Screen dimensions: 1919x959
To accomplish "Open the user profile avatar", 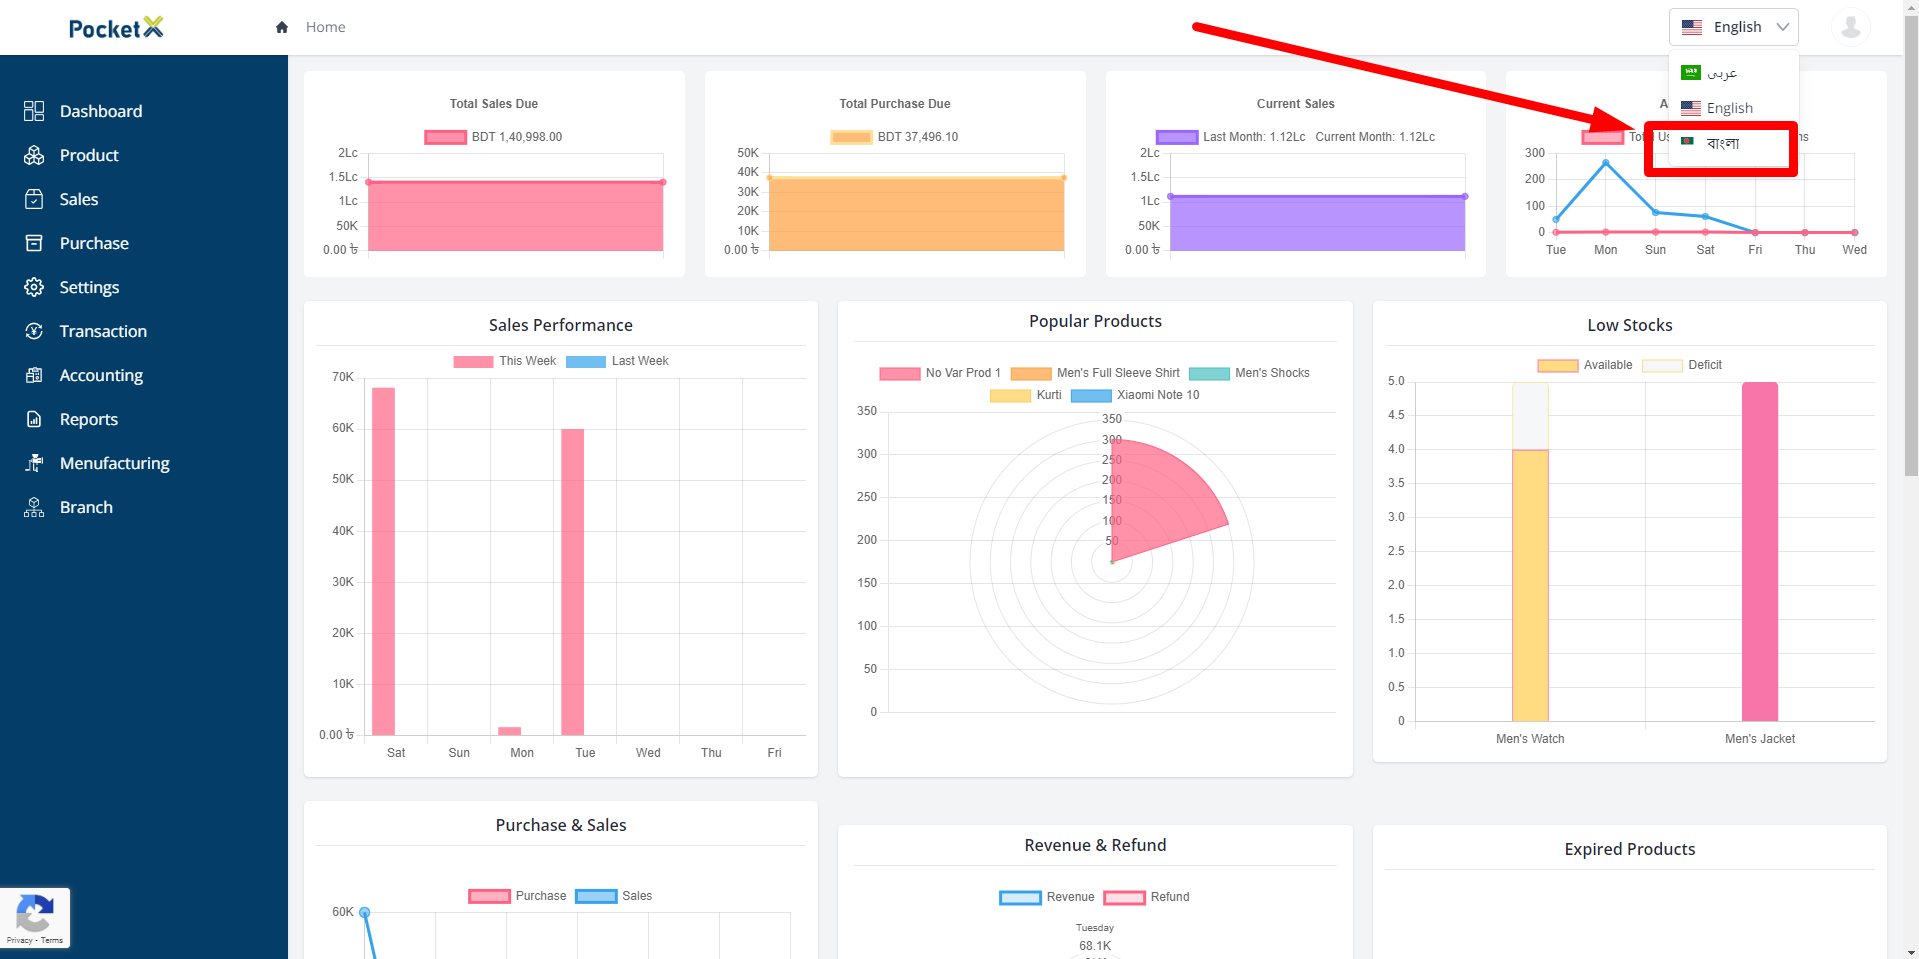I will [1850, 27].
